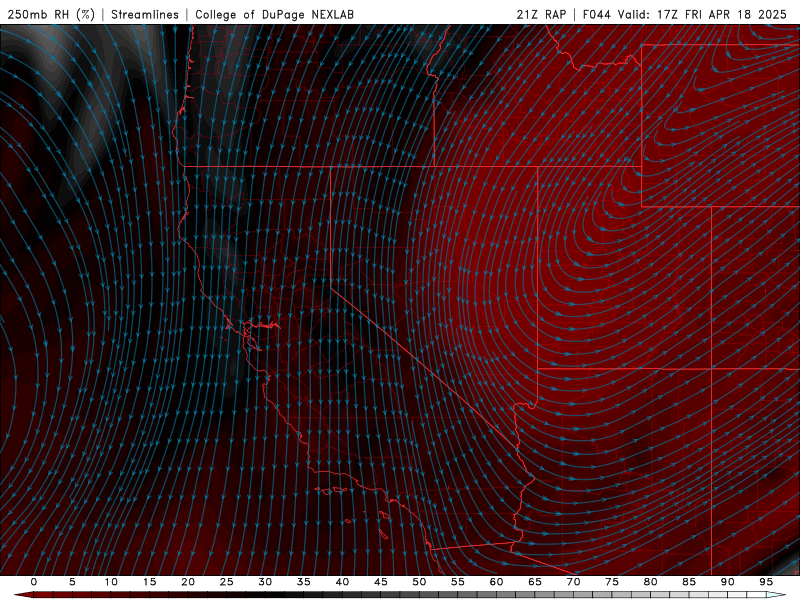The image size is (800, 600).
Task: Click the '80' value on the colorbar scale
Action: (651, 582)
